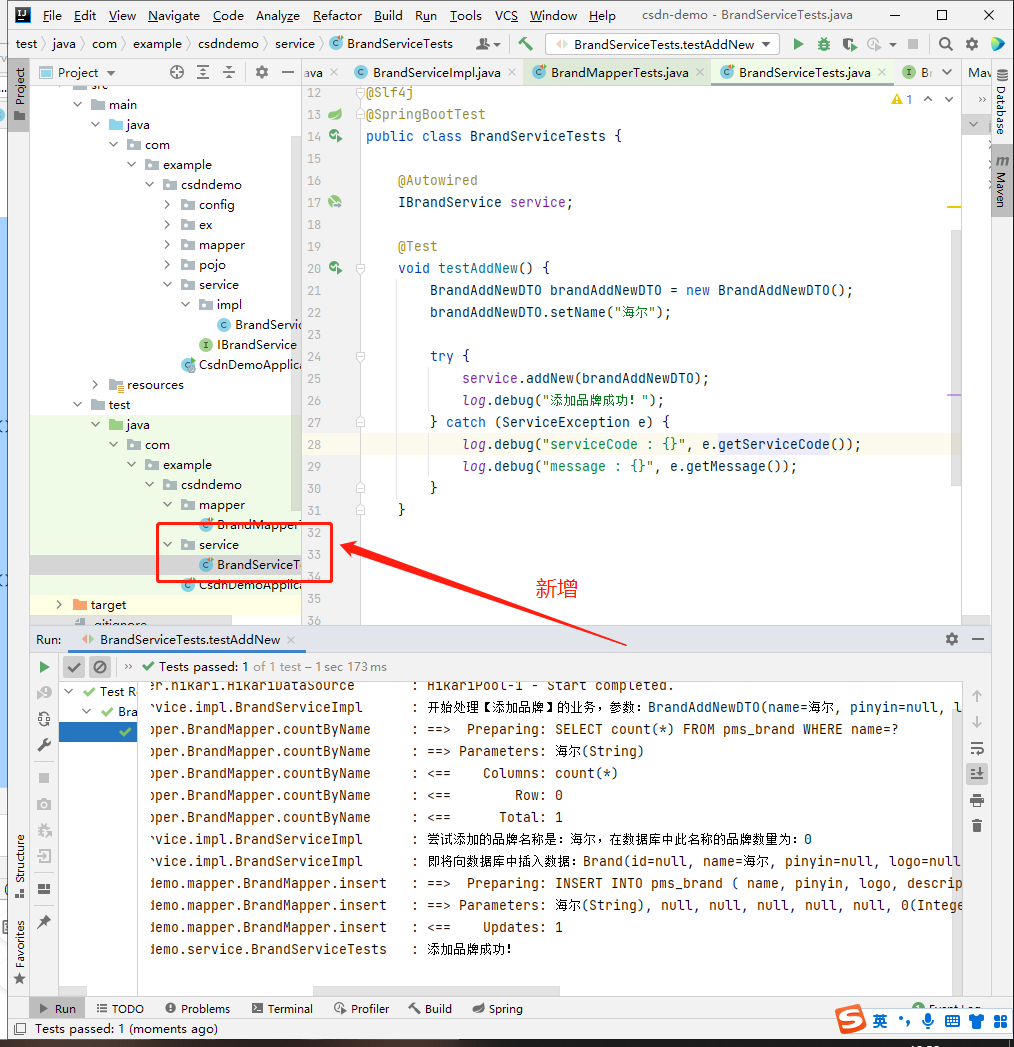Open the Maven side panel
This screenshot has width=1014, height=1047.
click(x=1002, y=182)
